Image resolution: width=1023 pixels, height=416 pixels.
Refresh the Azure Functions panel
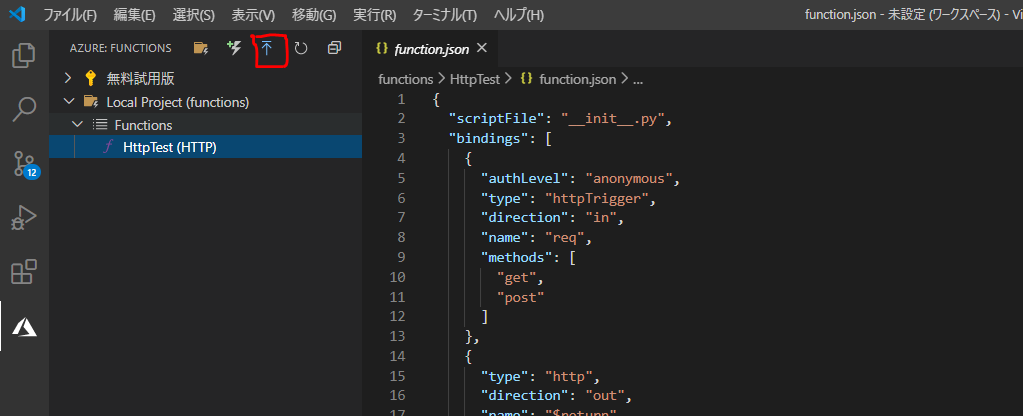point(301,48)
